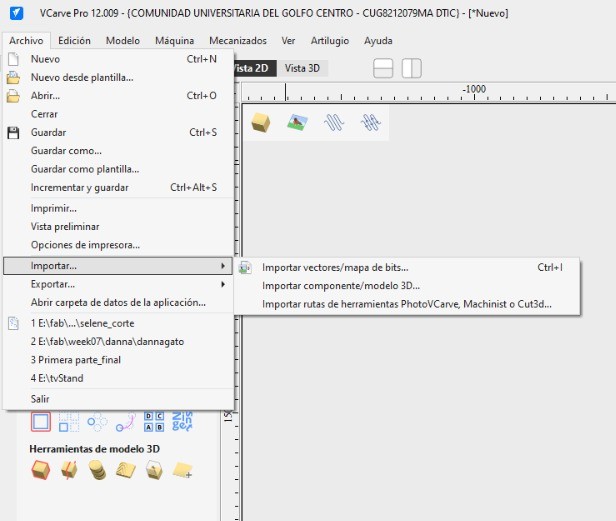
Task: Select the transparent cube component tool
Action: 154,470
